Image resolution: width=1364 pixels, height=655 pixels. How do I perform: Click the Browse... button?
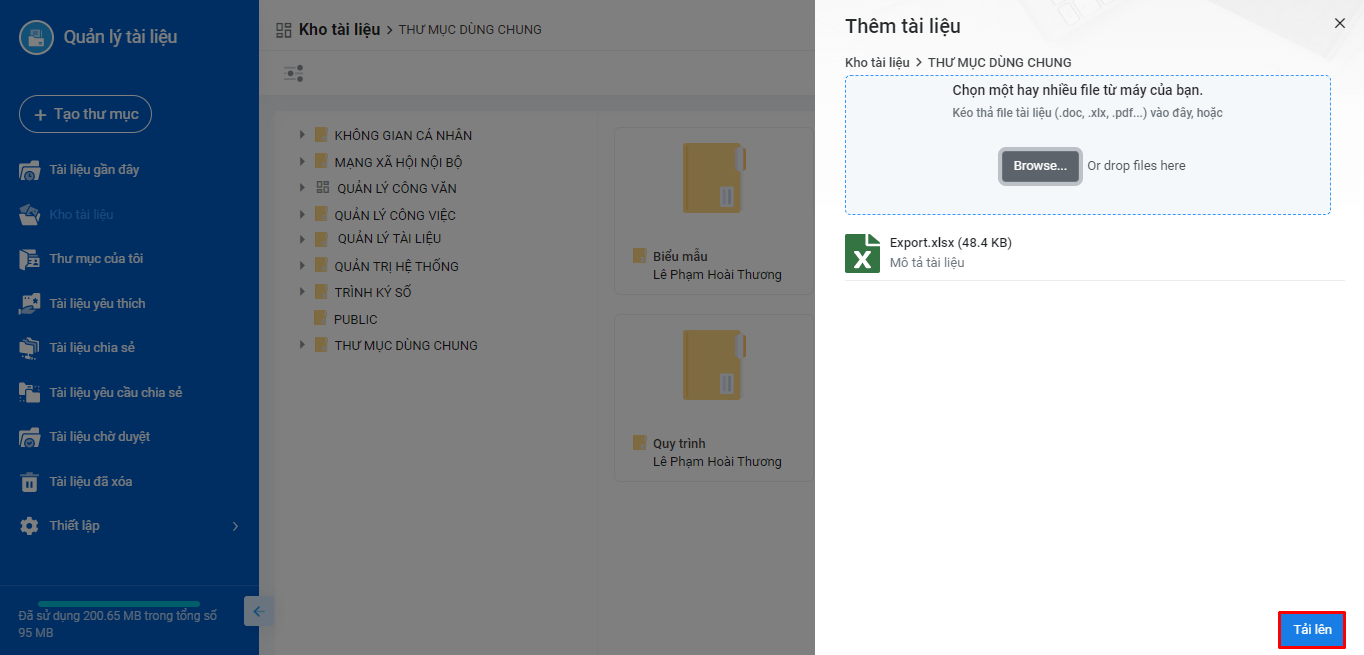(x=1040, y=166)
